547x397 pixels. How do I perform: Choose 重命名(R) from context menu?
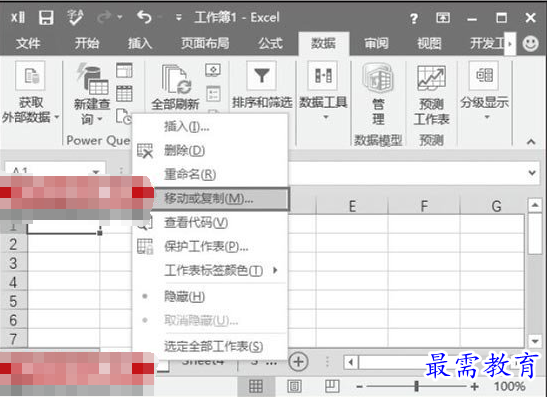click(210, 174)
